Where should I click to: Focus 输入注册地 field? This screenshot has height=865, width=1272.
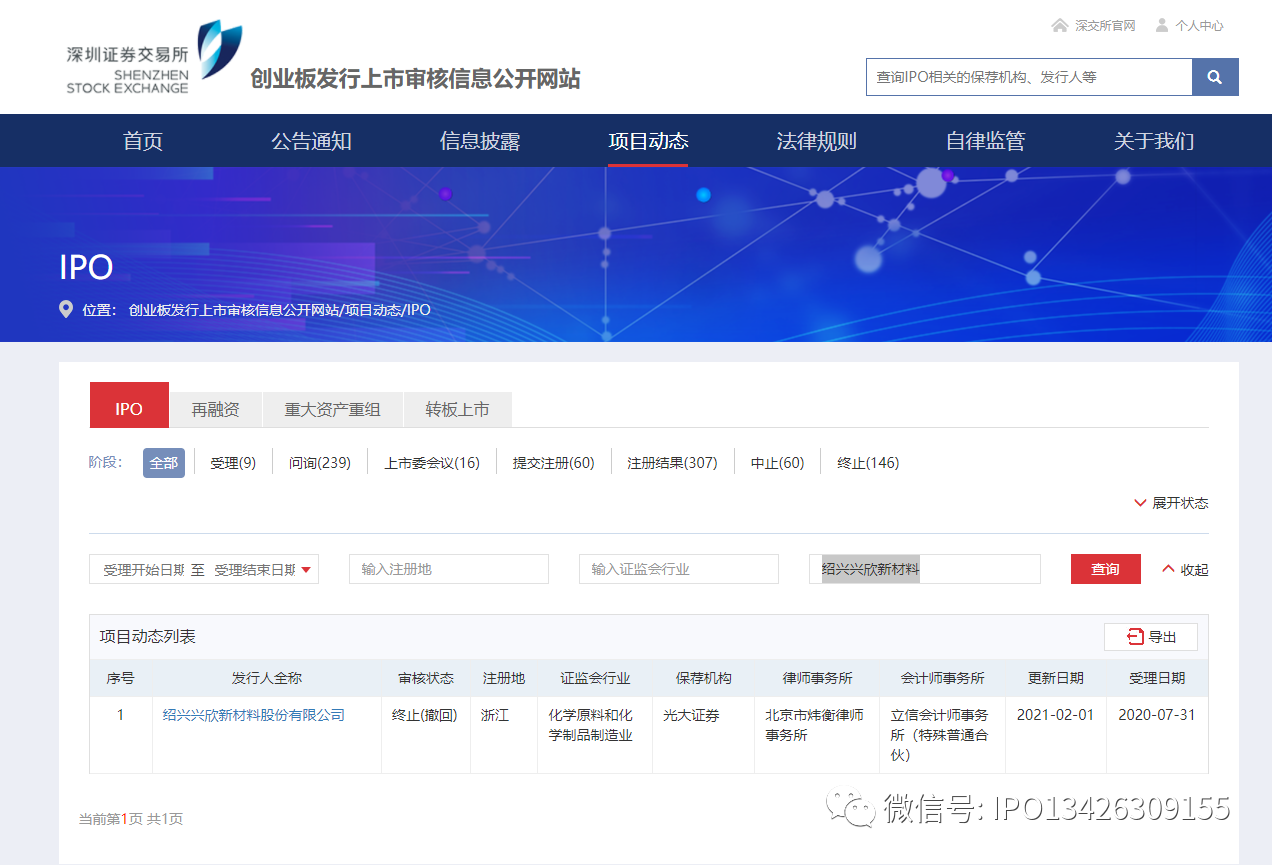pos(449,569)
